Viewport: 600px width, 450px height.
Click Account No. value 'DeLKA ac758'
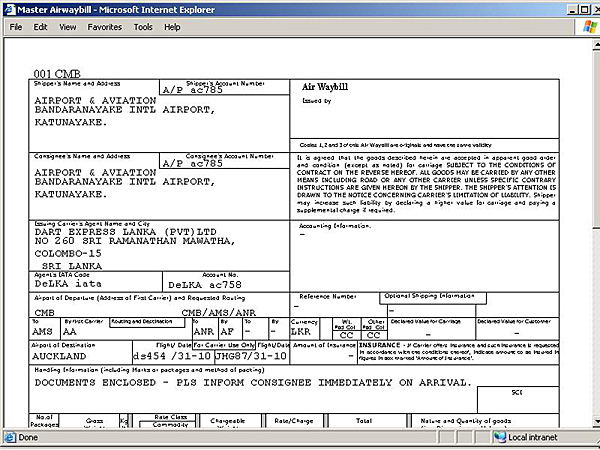(x=205, y=285)
